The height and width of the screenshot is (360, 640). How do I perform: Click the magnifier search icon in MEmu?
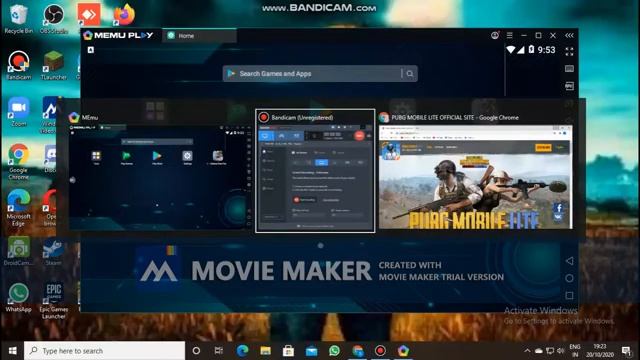410,73
